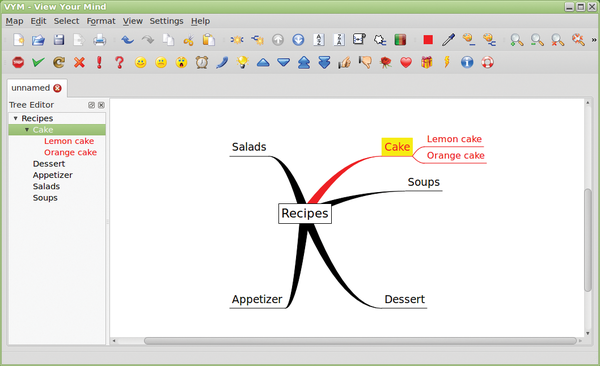The image size is (600, 366).
Task: Click the save floppy disk icon
Action: tap(59, 39)
